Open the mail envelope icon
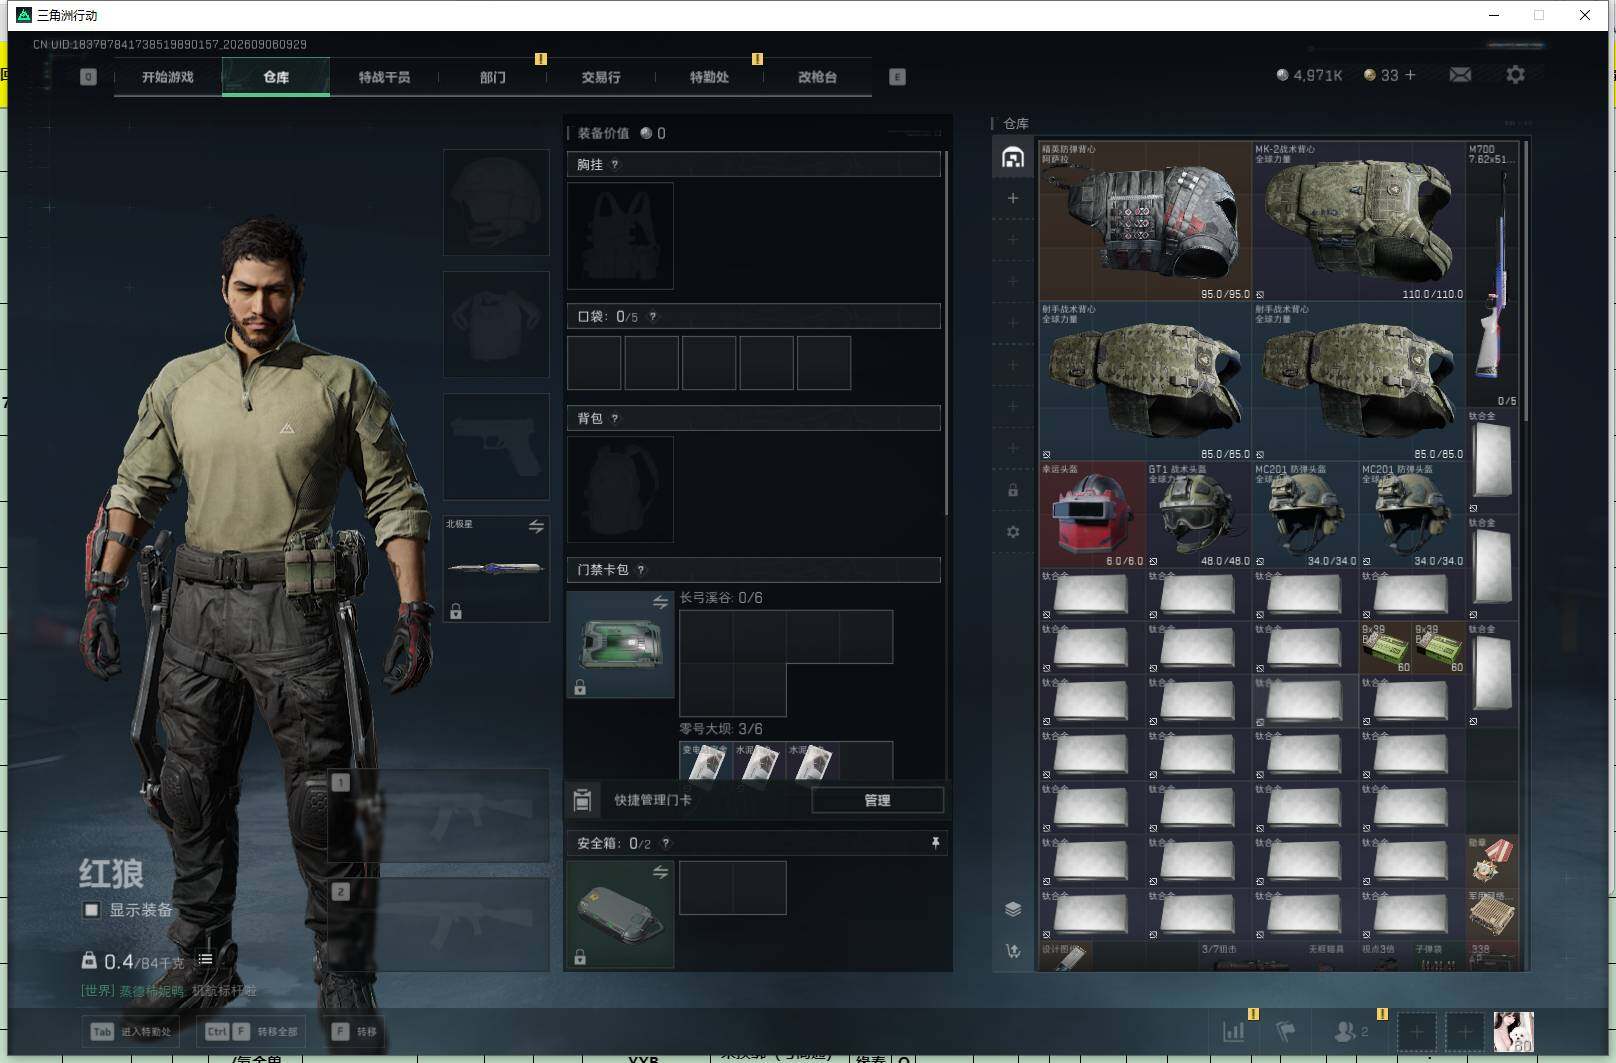The image size is (1616, 1063). tap(1460, 75)
